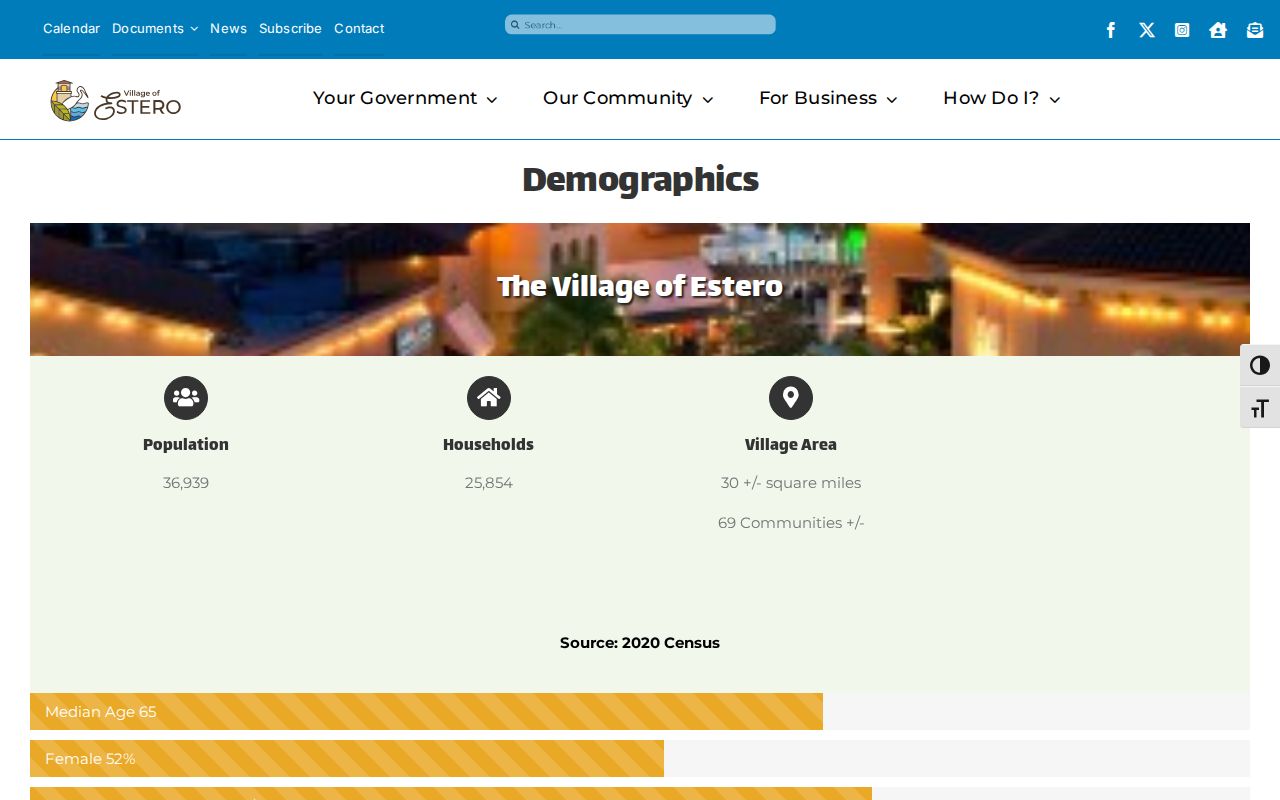1280x800 pixels.
Task: Click the magnifier icon in search box
Action: (516, 25)
